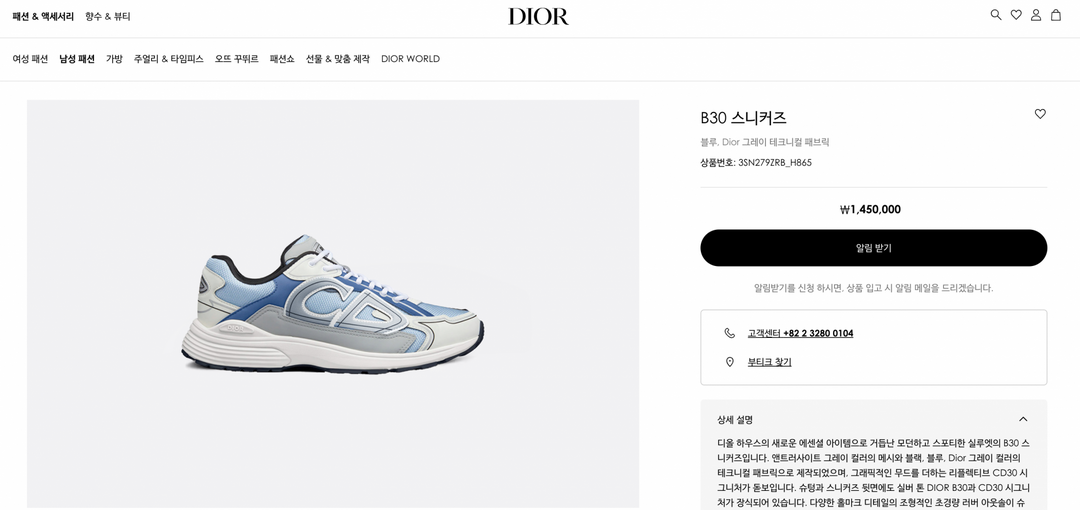Select the 남성 패션 menu item

[76, 59]
